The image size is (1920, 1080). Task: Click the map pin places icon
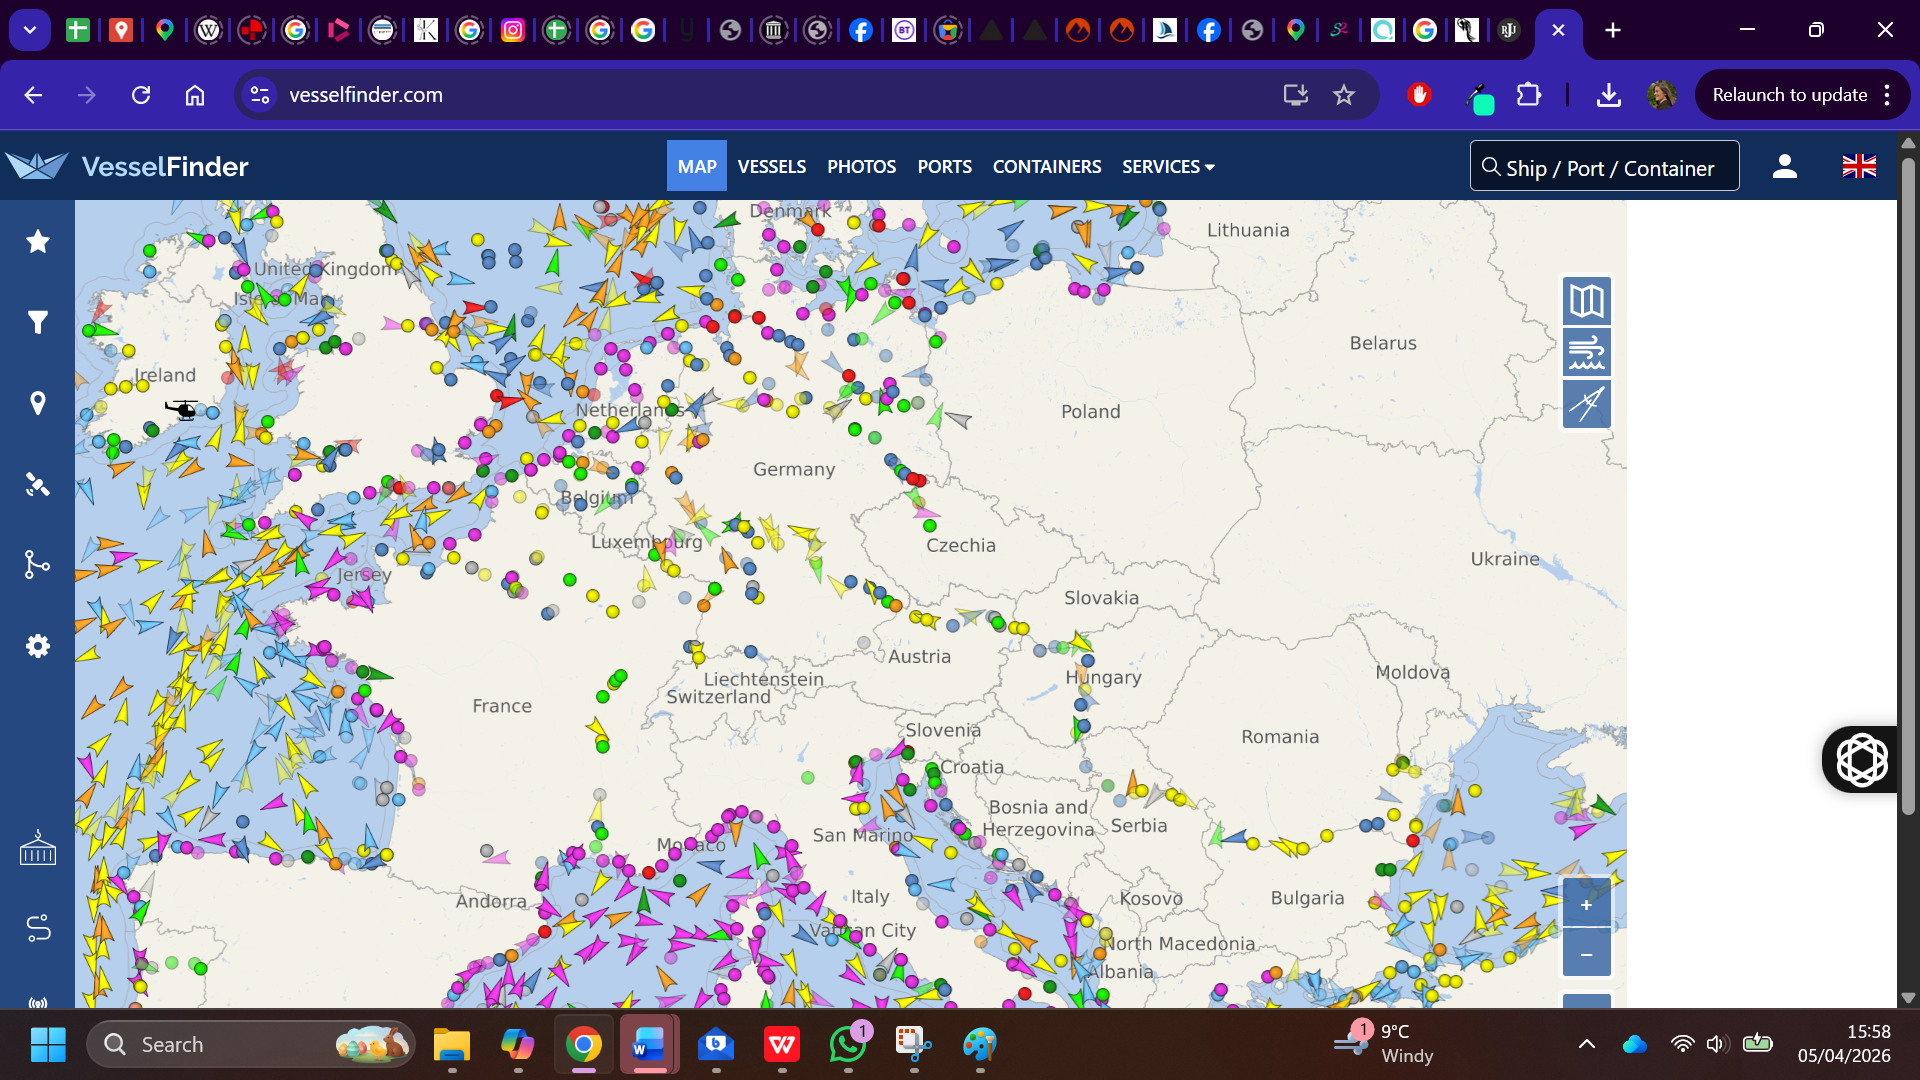(38, 403)
